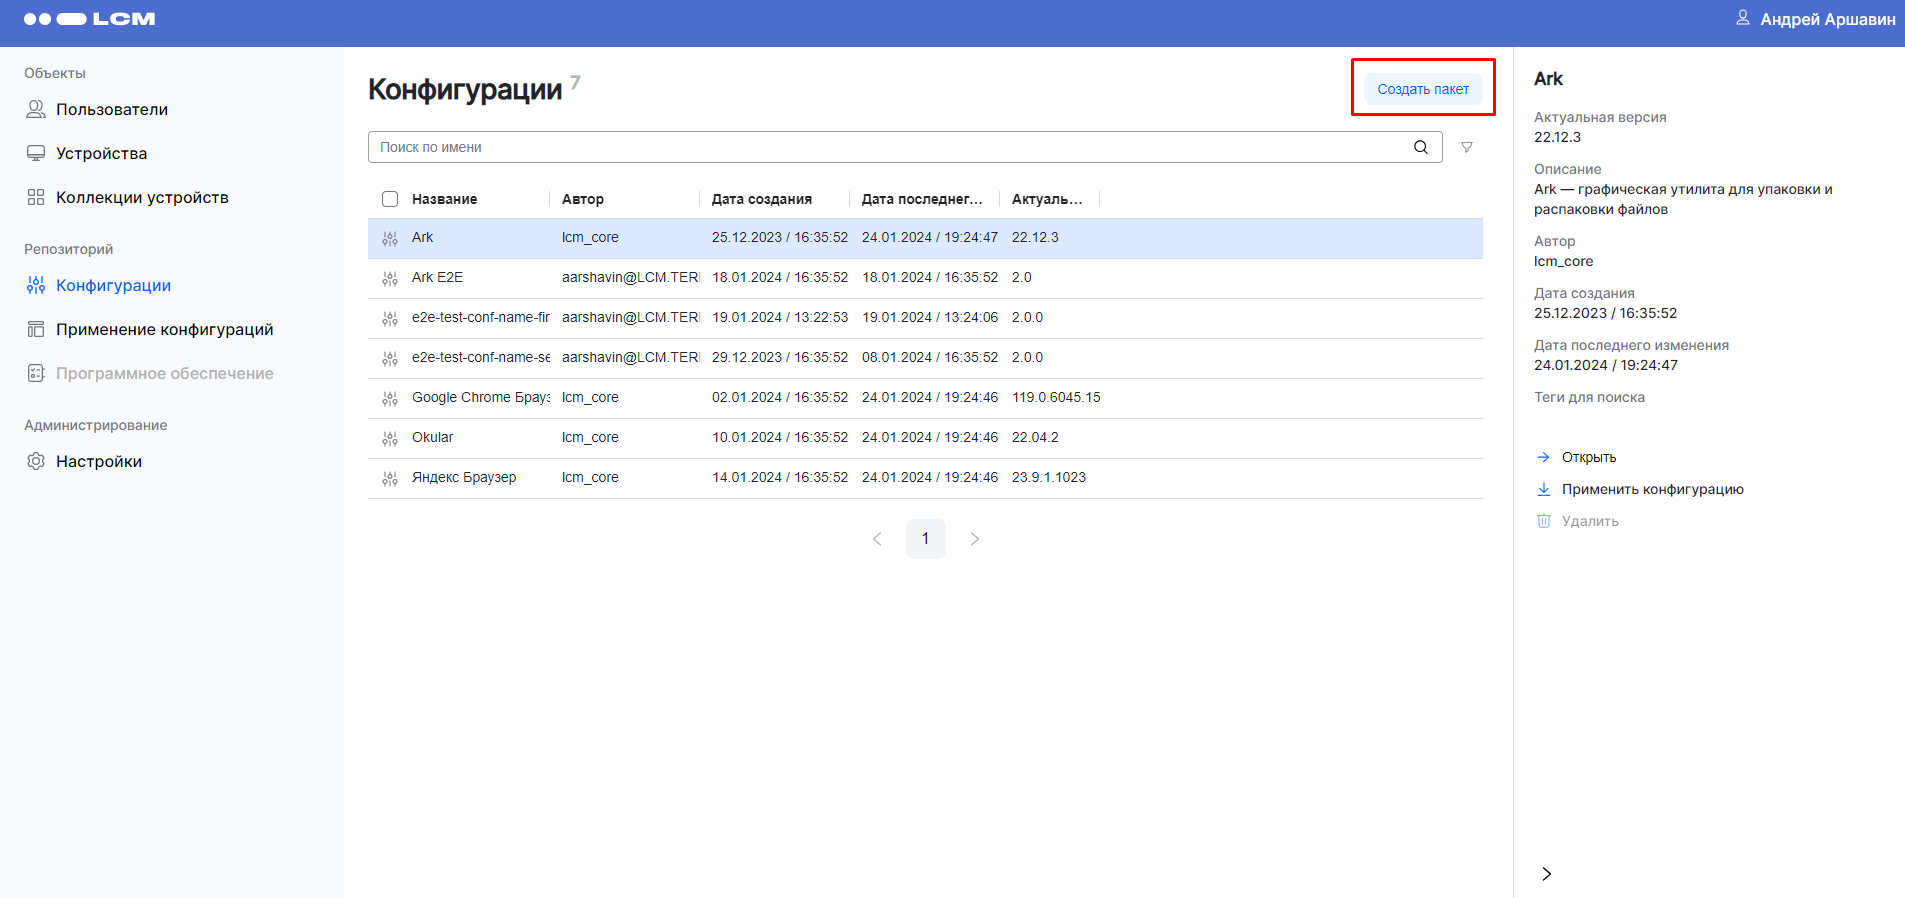
Task: Open Применение конфигураций menu item
Action: [164, 329]
